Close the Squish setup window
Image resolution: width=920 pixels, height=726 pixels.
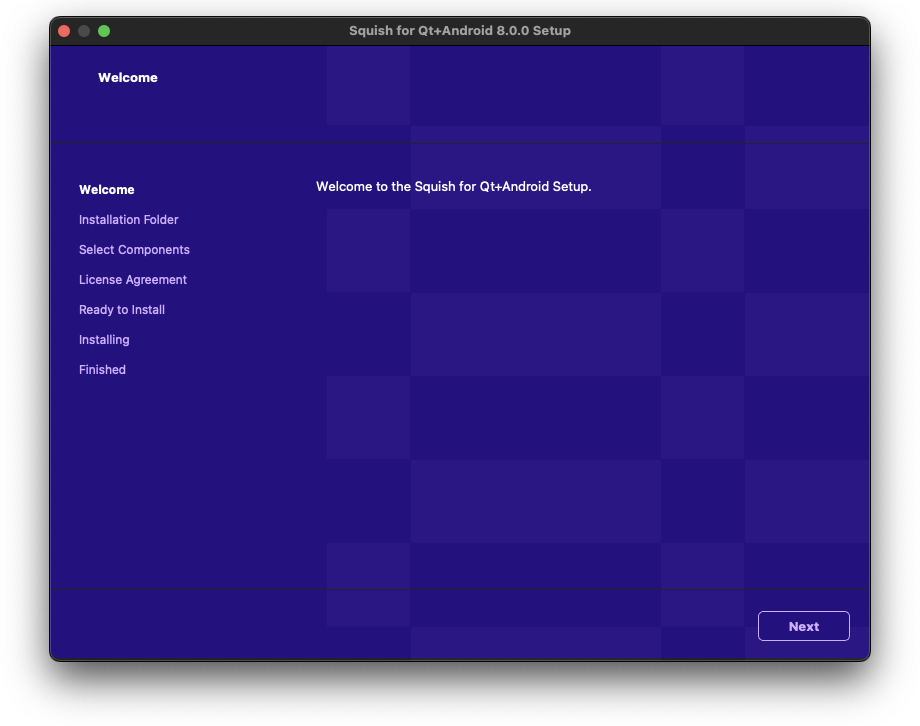click(x=63, y=31)
